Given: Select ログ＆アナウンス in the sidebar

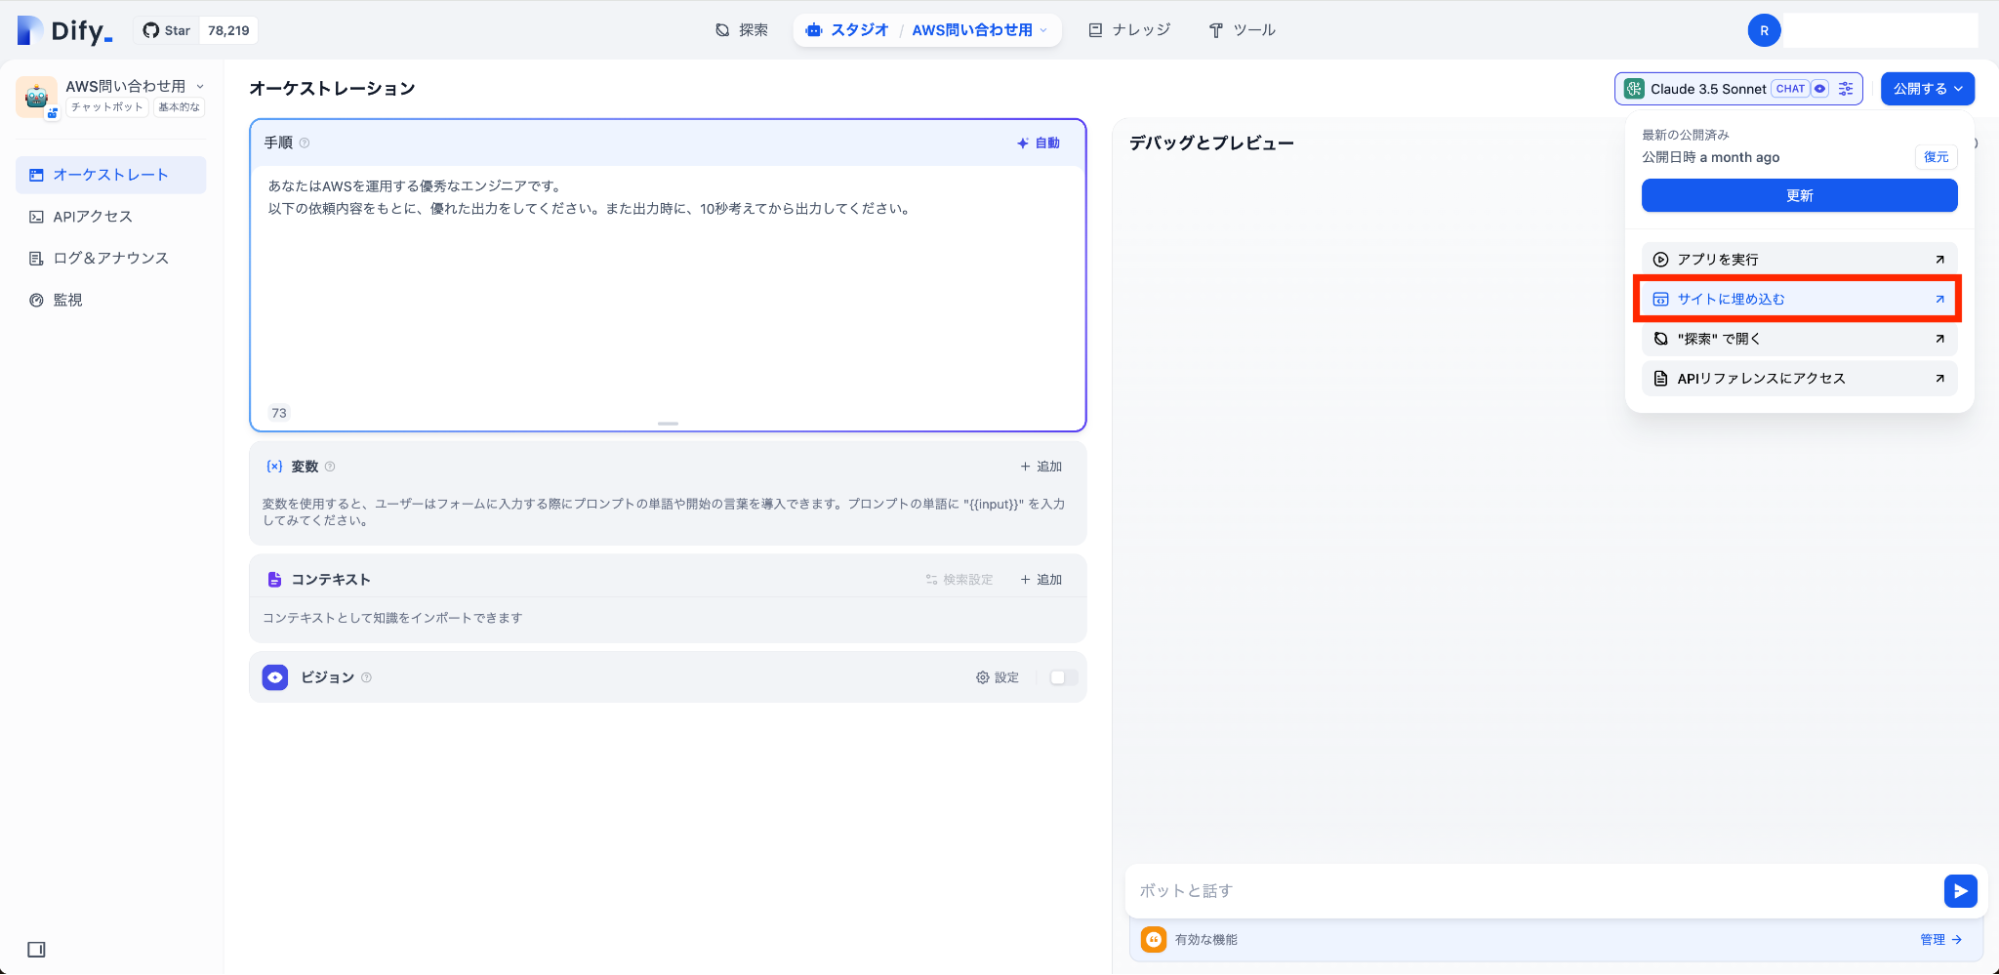Looking at the screenshot, I should [x=111, y=257].
